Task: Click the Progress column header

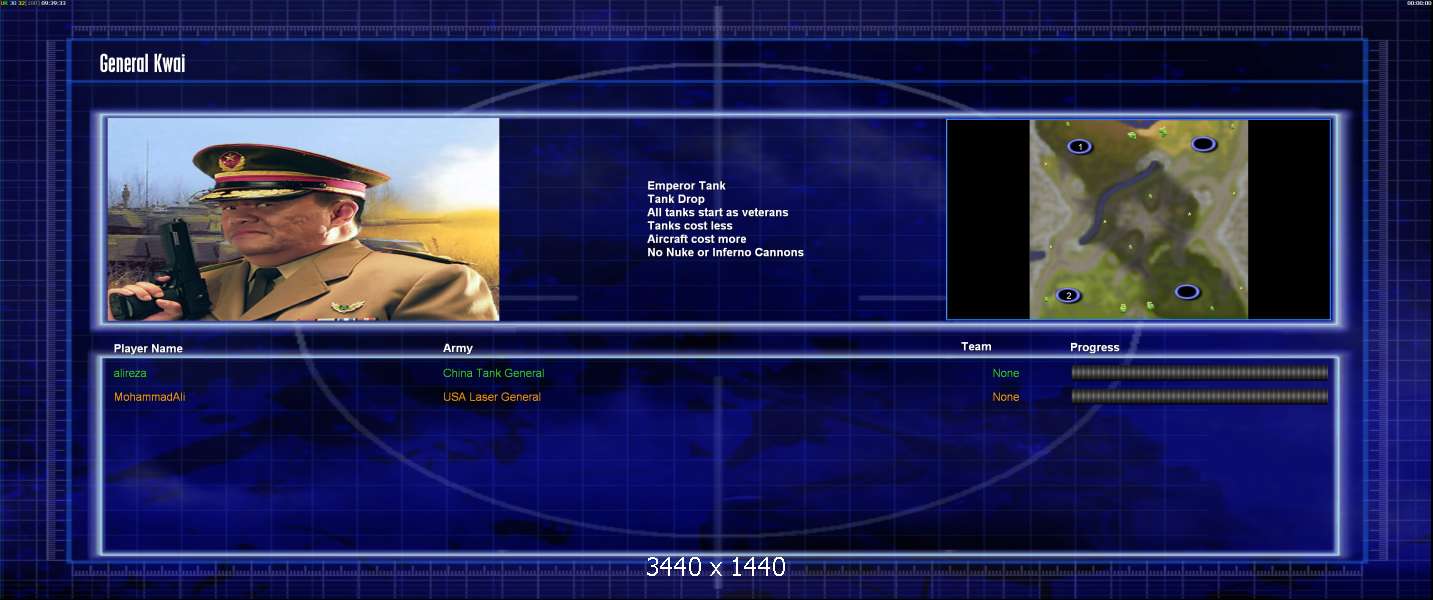Action: pos(1095,348)
